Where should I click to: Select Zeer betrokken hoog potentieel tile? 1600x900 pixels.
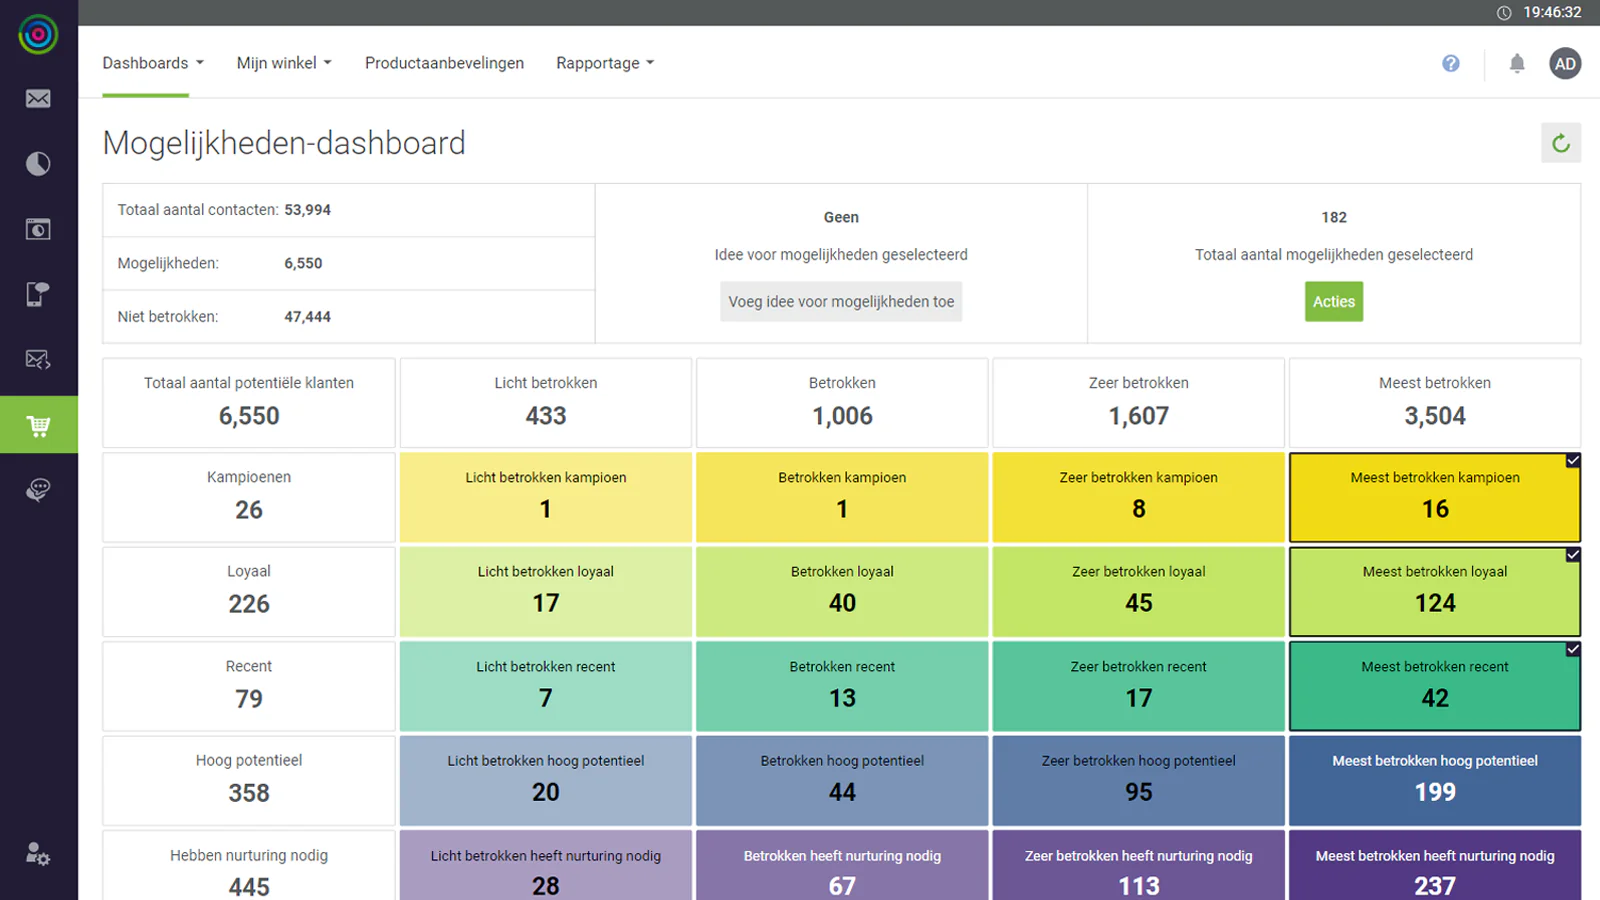click(x=1139, y=780)
